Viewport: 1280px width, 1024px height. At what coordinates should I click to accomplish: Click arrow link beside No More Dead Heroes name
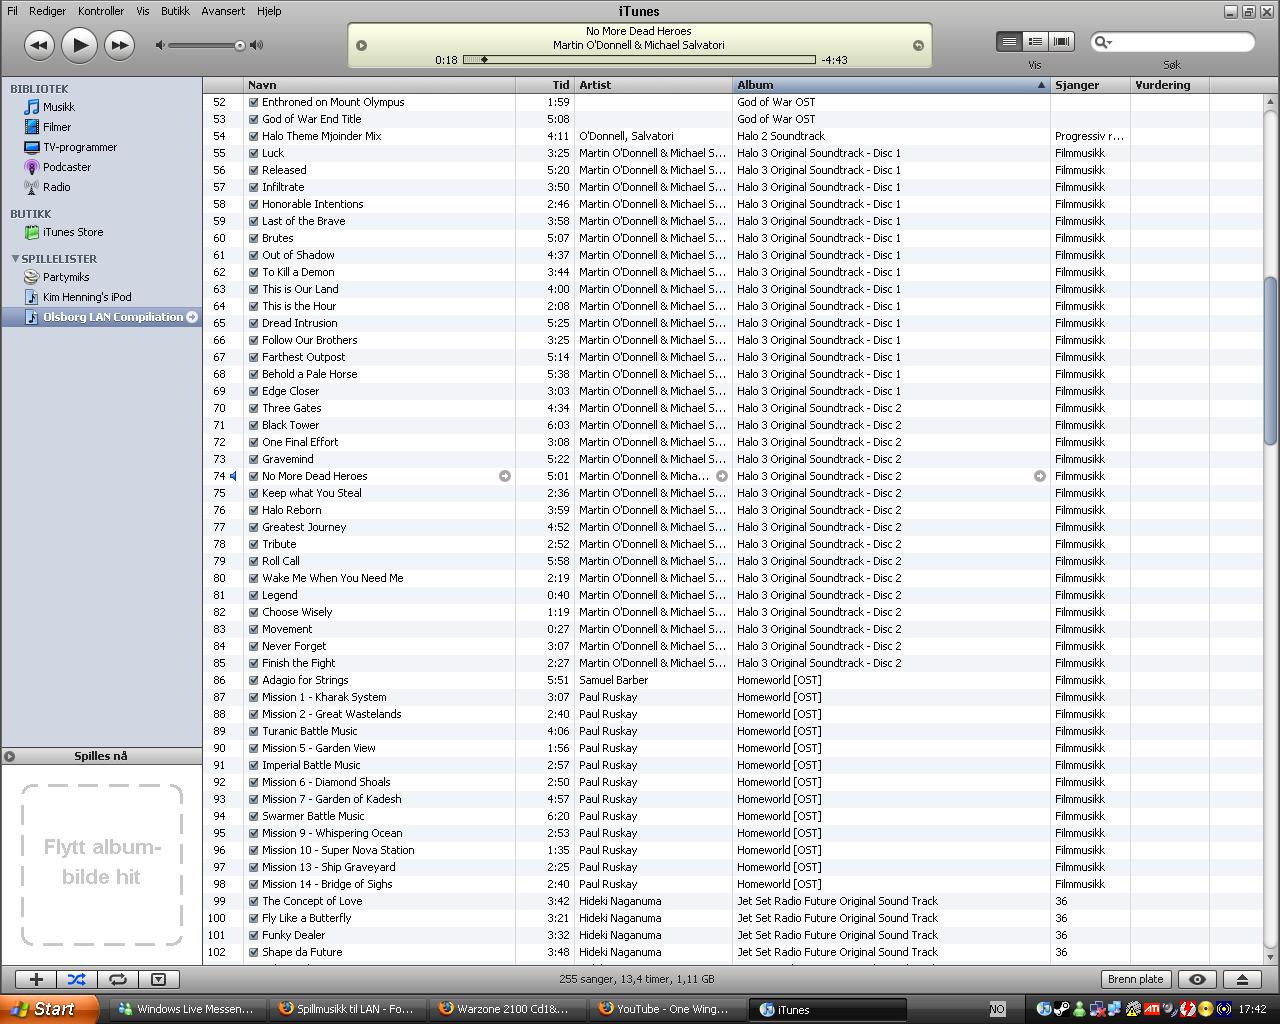pos(505,476)
